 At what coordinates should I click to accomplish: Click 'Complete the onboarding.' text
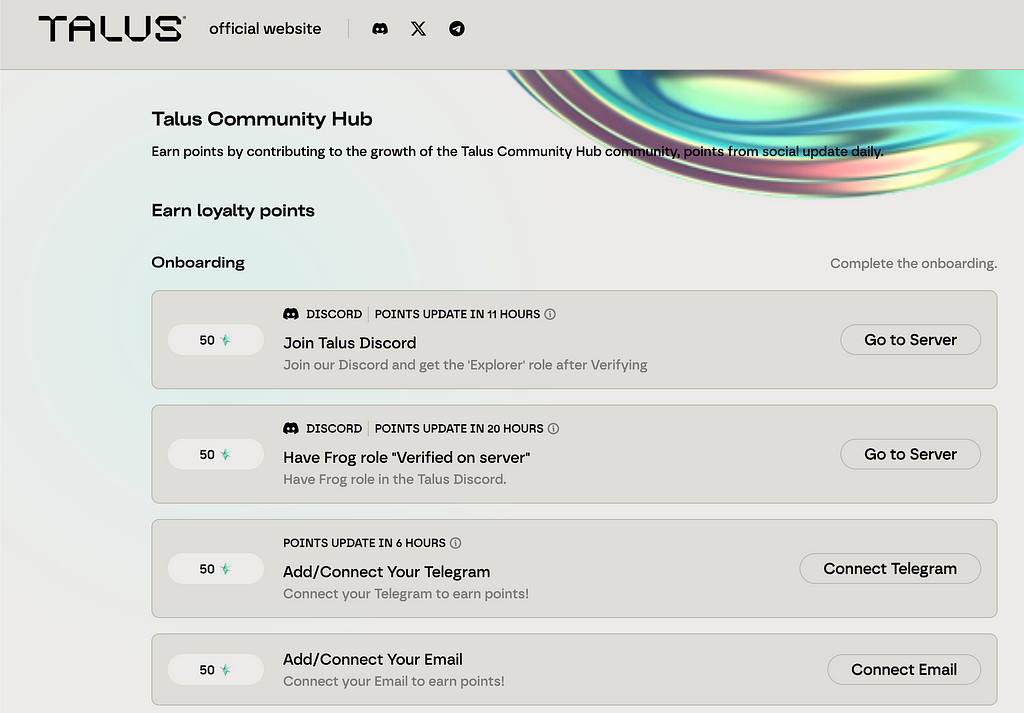pos(914,263)
